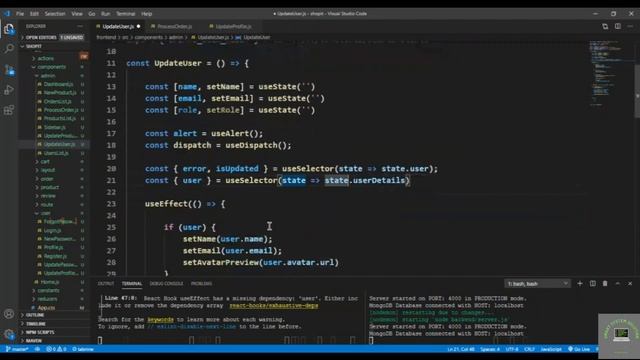640x360 pixels.
Task: Open UsersList.js in the file tree
Action: [x=56, y=153]
